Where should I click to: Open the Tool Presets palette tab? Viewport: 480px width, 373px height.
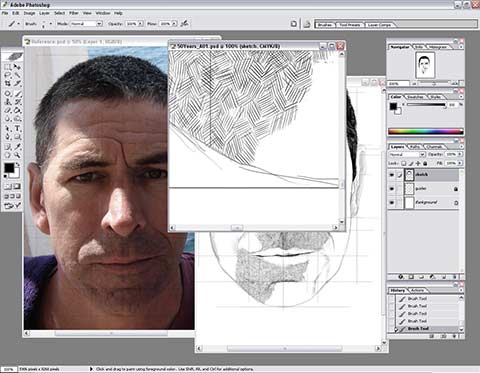350,25
